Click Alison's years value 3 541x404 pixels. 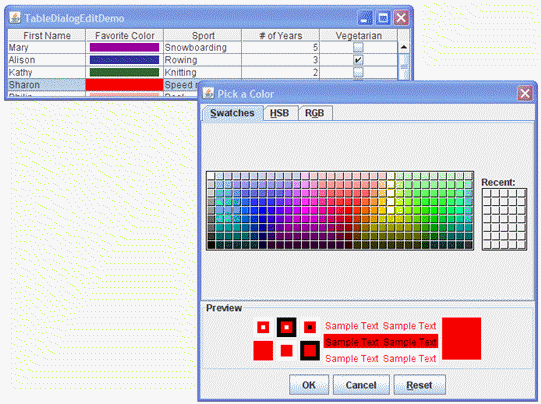point(281,60)
